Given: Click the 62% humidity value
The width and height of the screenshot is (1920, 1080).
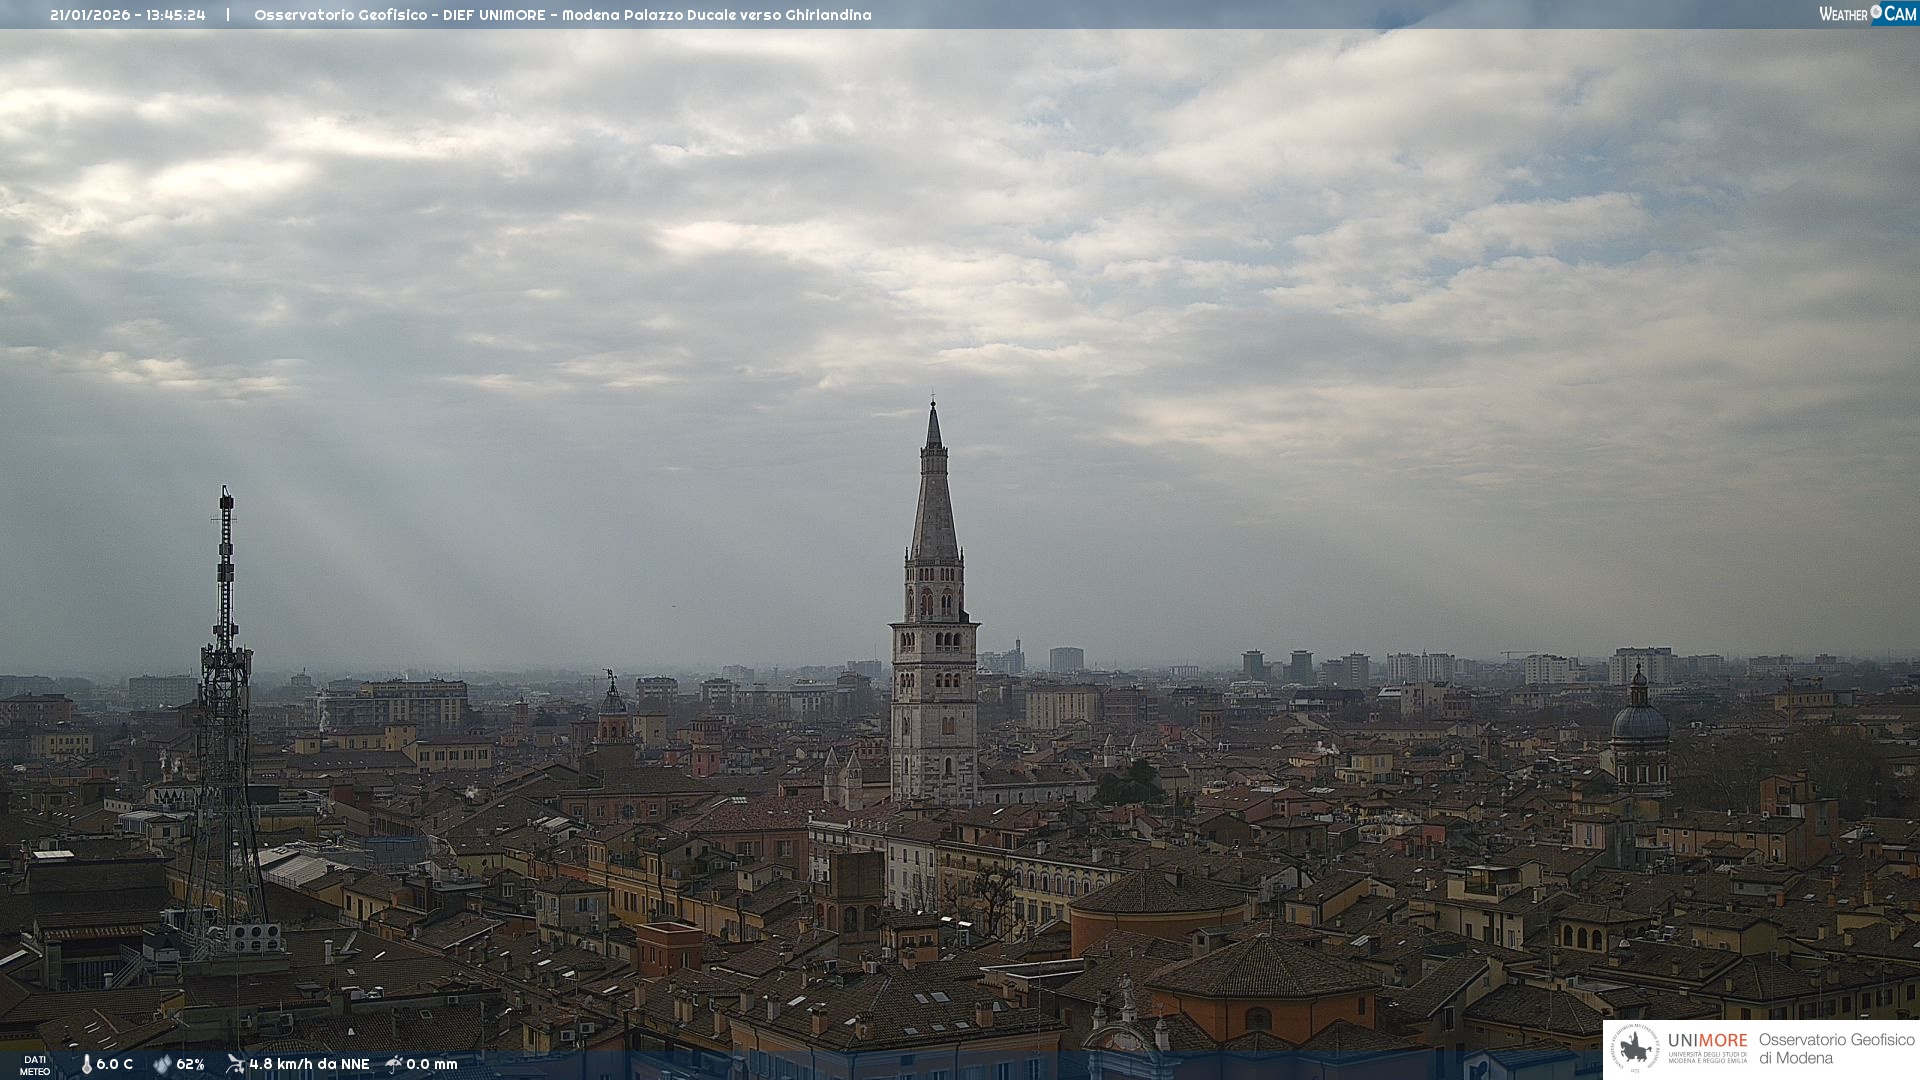Looking at the screenshot, I should tap(190, 1064).
